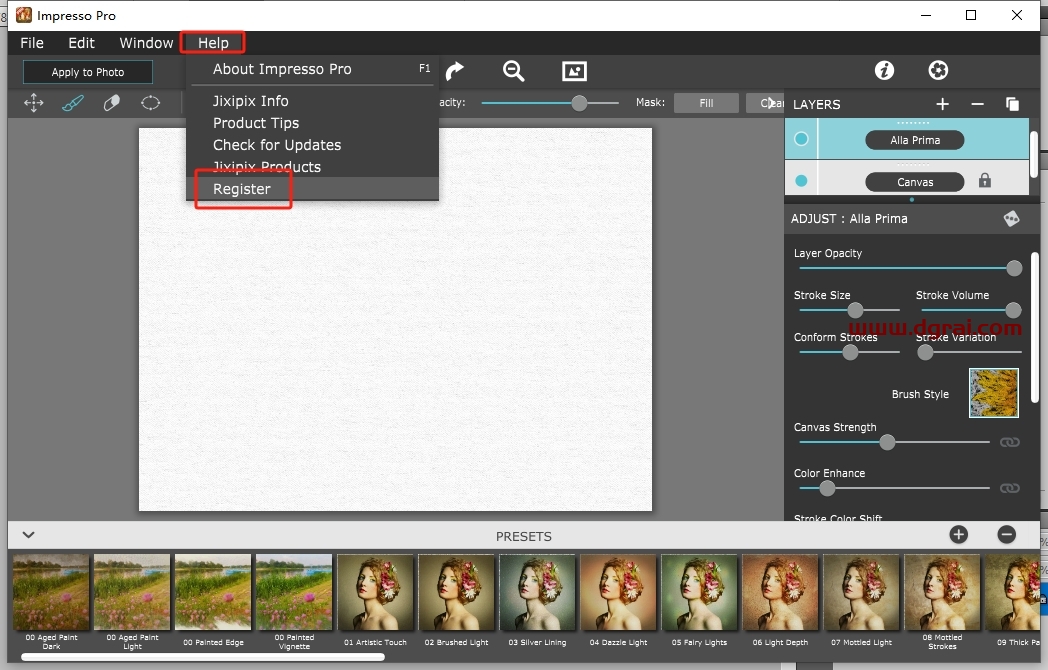Collapse the Presets panel chevron
The image size is (1048, 670).
pyautogui.click(x=29, y=535)
